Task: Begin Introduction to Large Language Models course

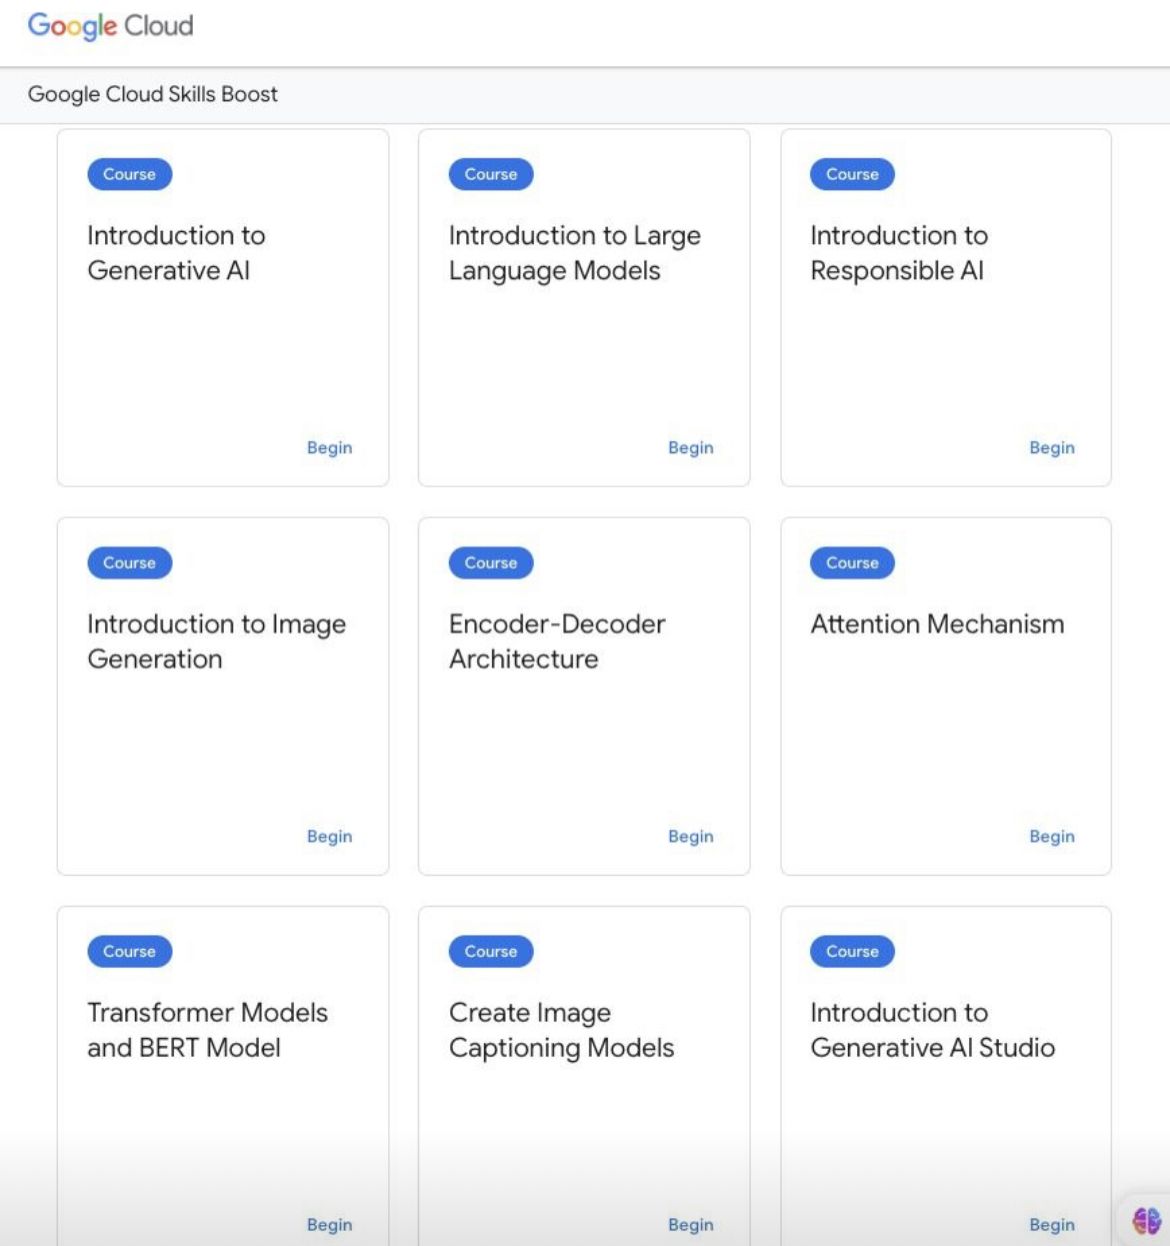Action: [x=691, y=448]
